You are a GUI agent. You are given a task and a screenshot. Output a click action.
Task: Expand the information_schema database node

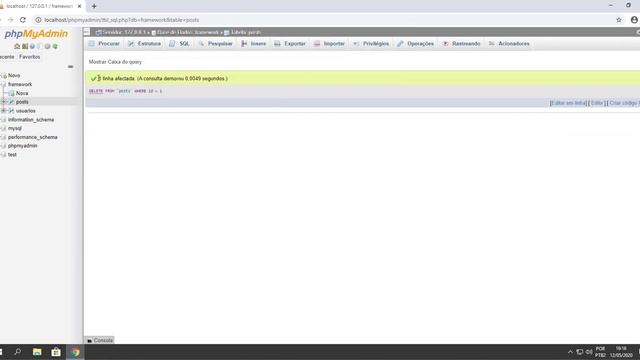(3, 120)
